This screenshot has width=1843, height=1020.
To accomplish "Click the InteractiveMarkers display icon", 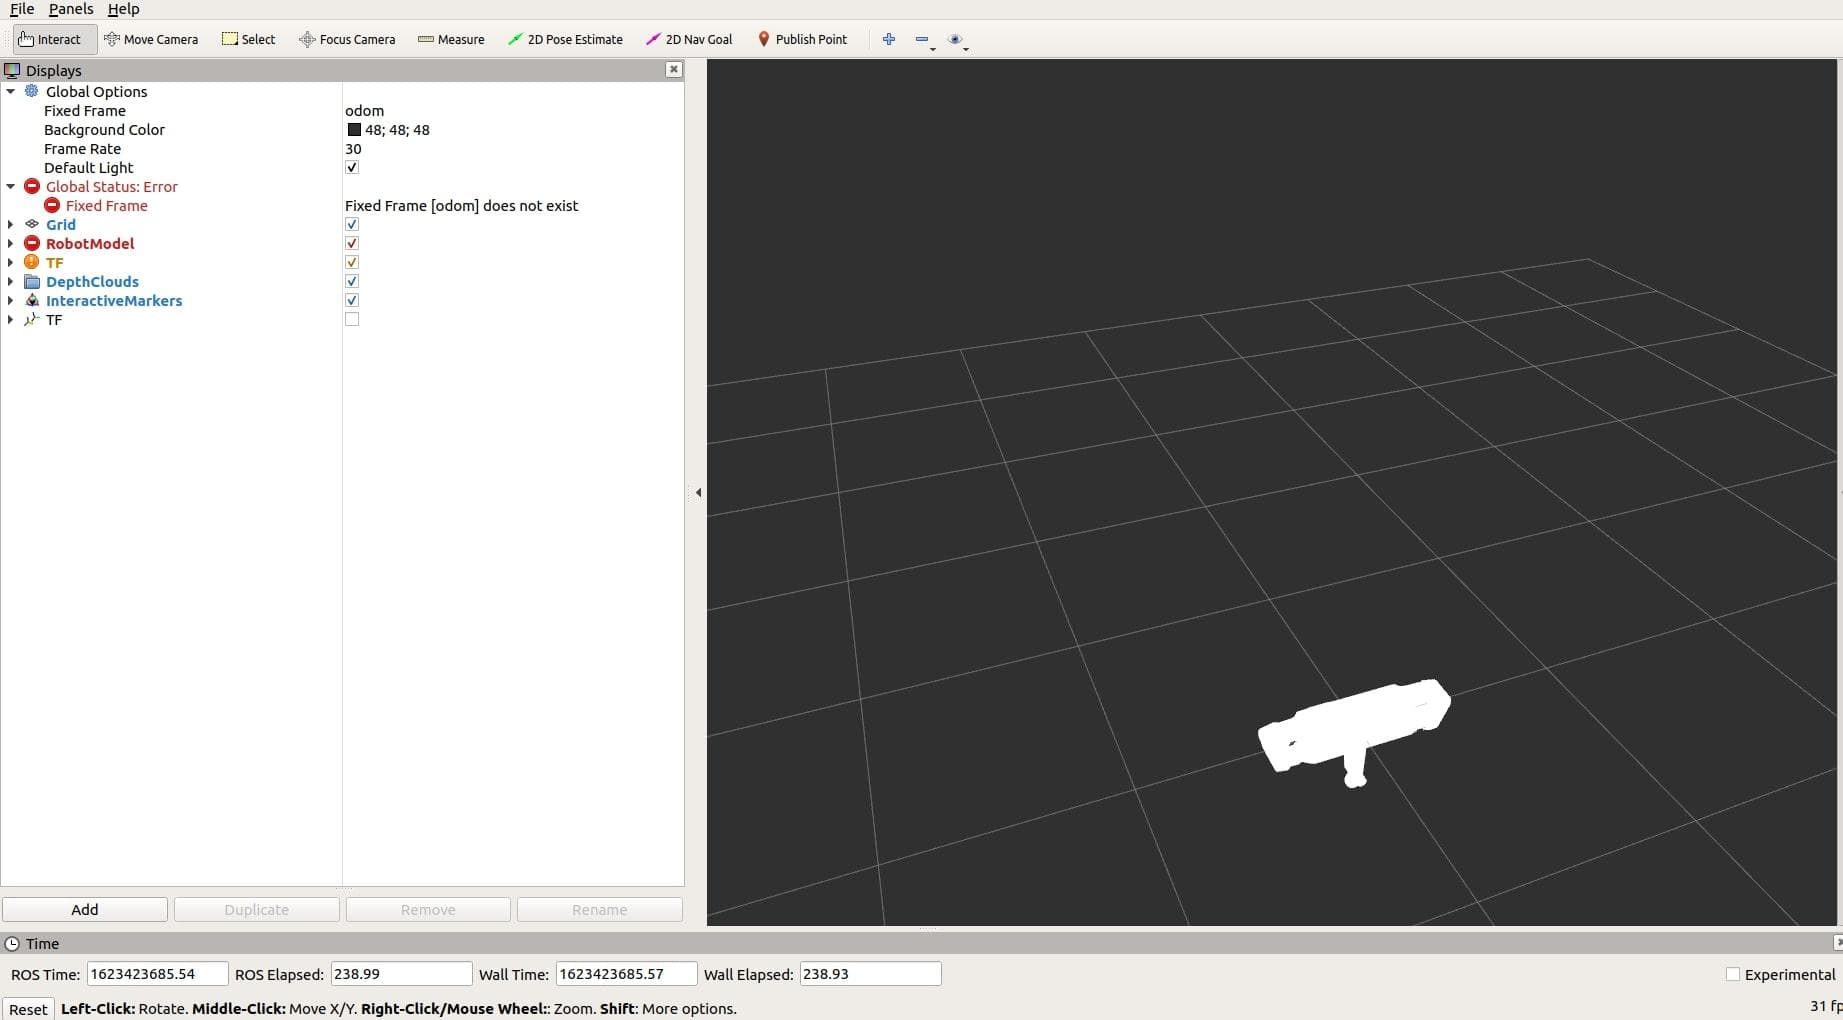I will pyautogui.click(x=32, y=300).
